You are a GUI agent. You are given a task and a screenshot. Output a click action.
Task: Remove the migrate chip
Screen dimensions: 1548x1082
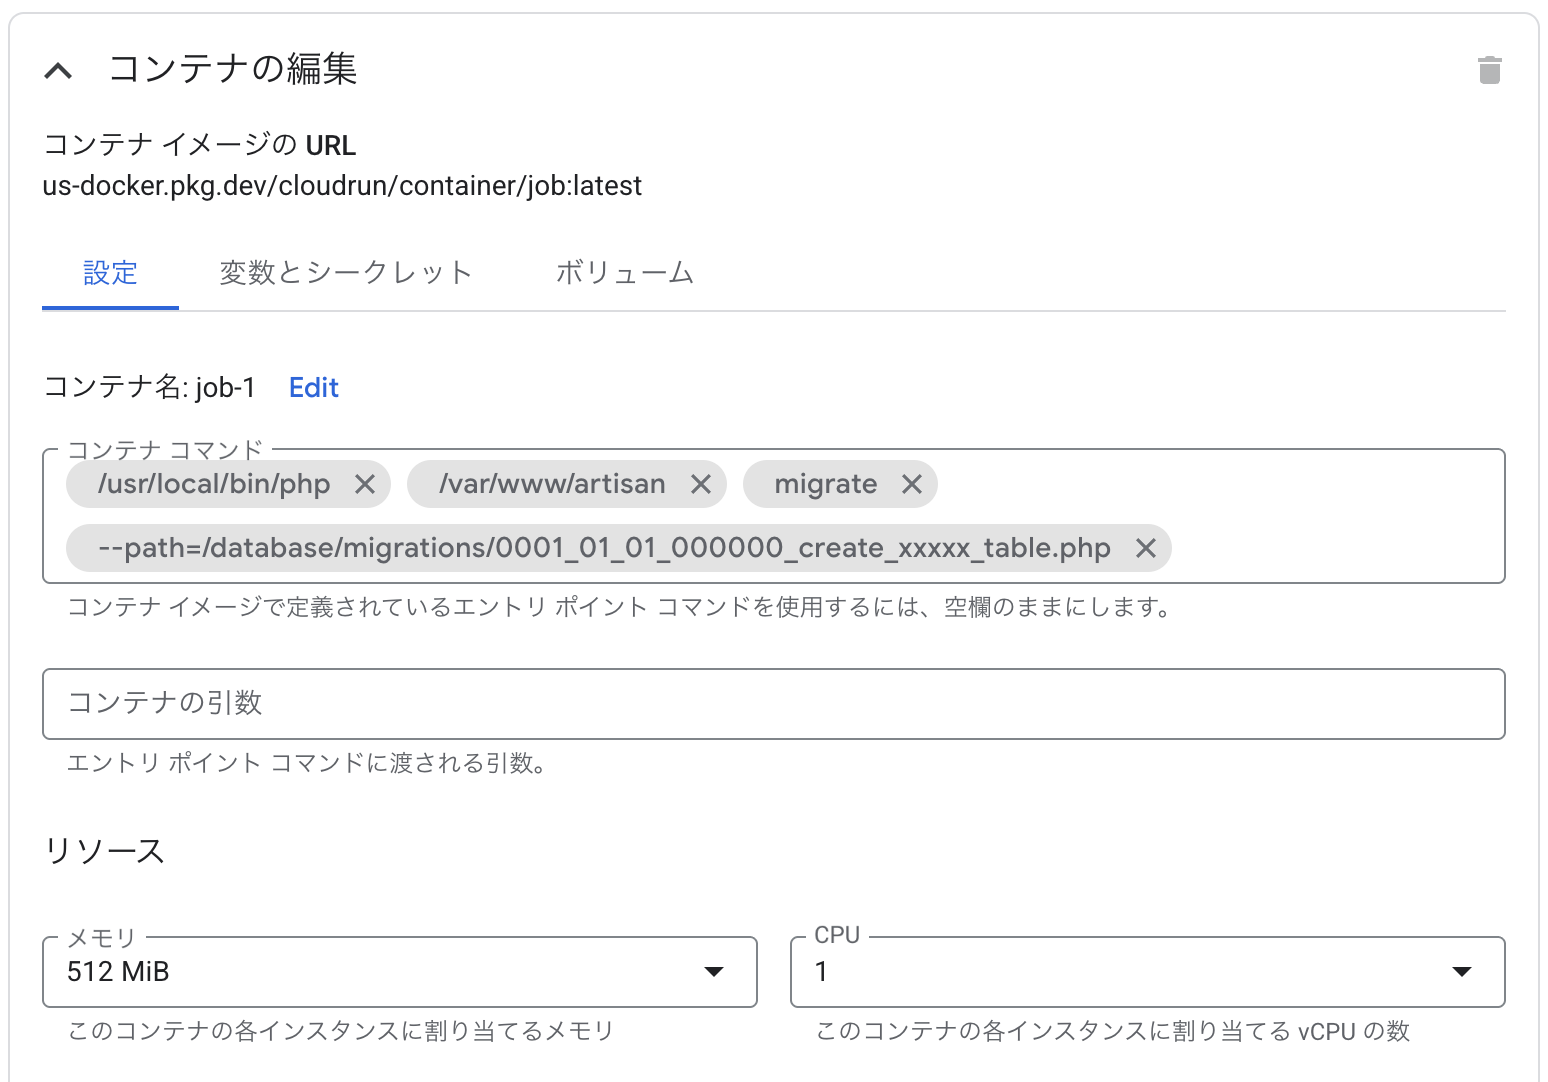tap(911, 485)
